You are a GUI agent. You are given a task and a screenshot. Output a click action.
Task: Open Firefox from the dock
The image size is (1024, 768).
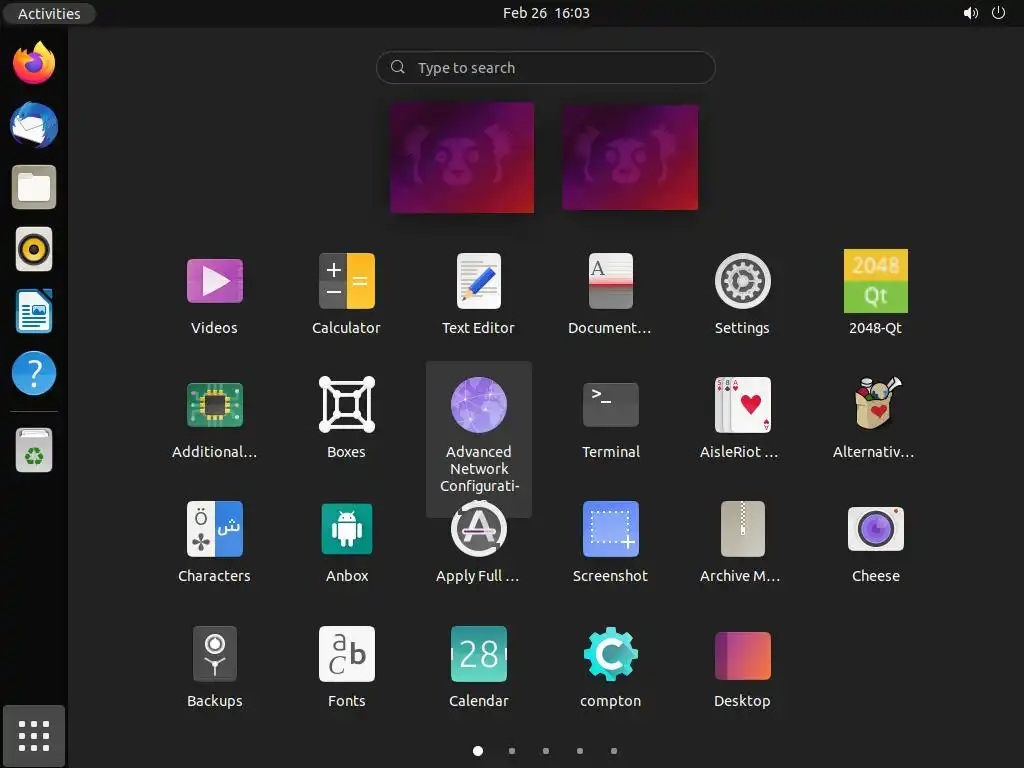[x=34, y=63]
